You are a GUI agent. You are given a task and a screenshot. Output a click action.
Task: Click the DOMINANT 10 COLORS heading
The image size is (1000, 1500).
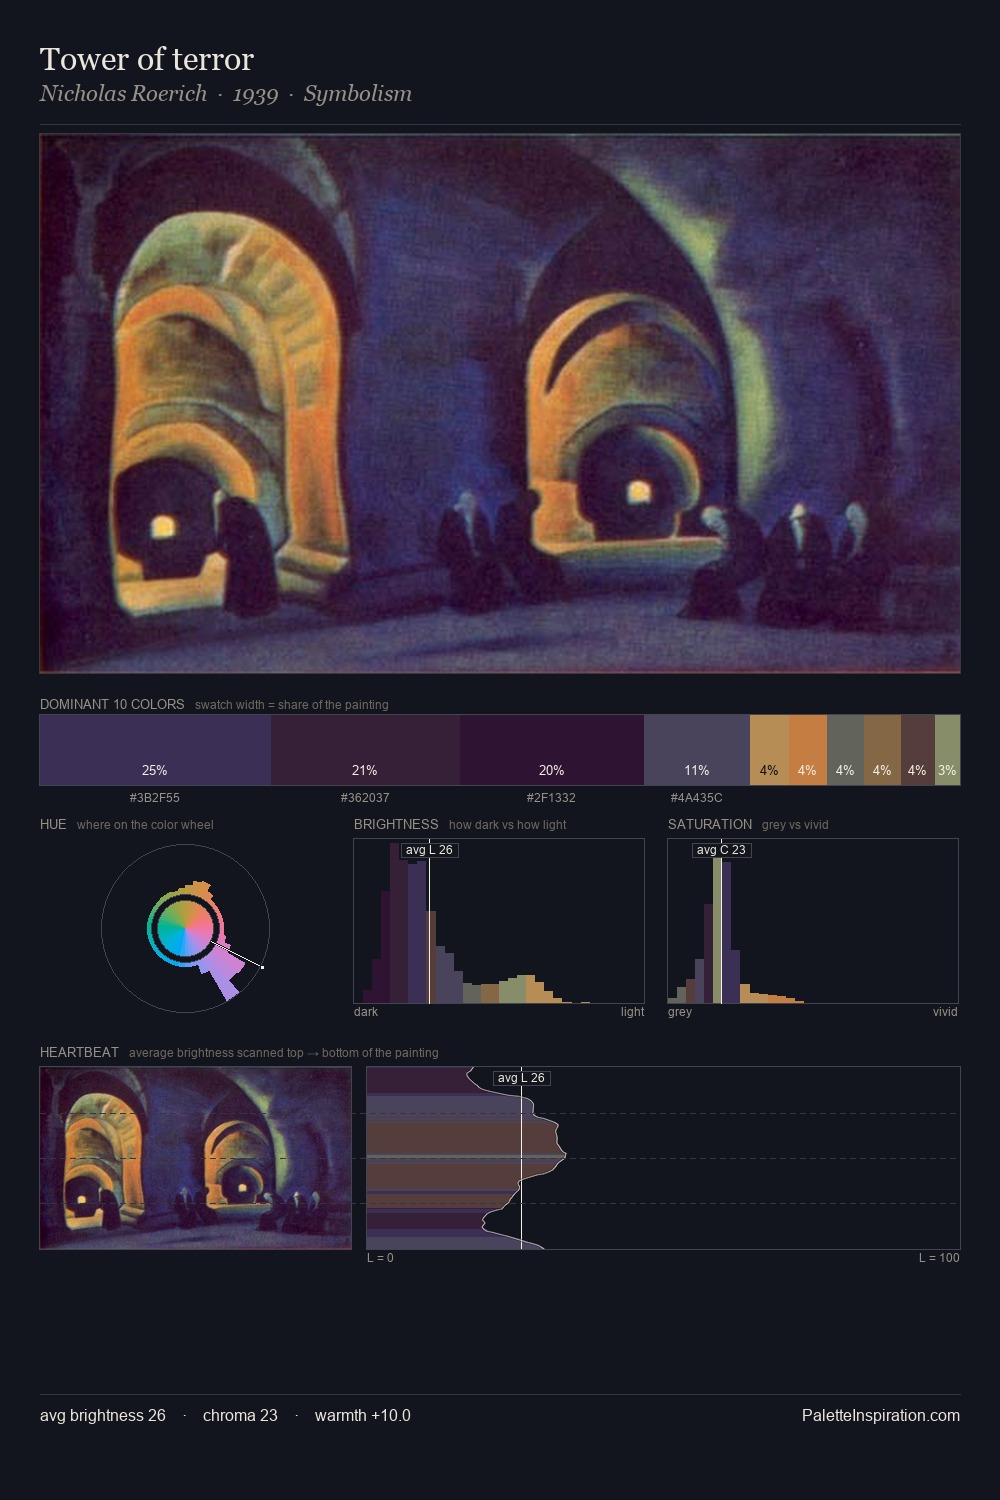point(112,704)
